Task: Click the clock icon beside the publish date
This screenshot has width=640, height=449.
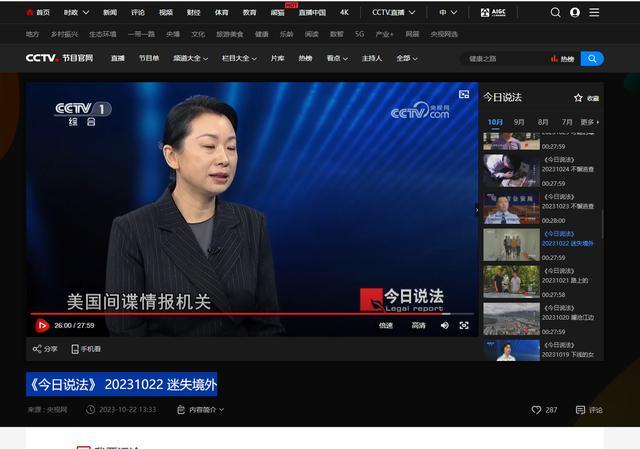Action: 90,409
